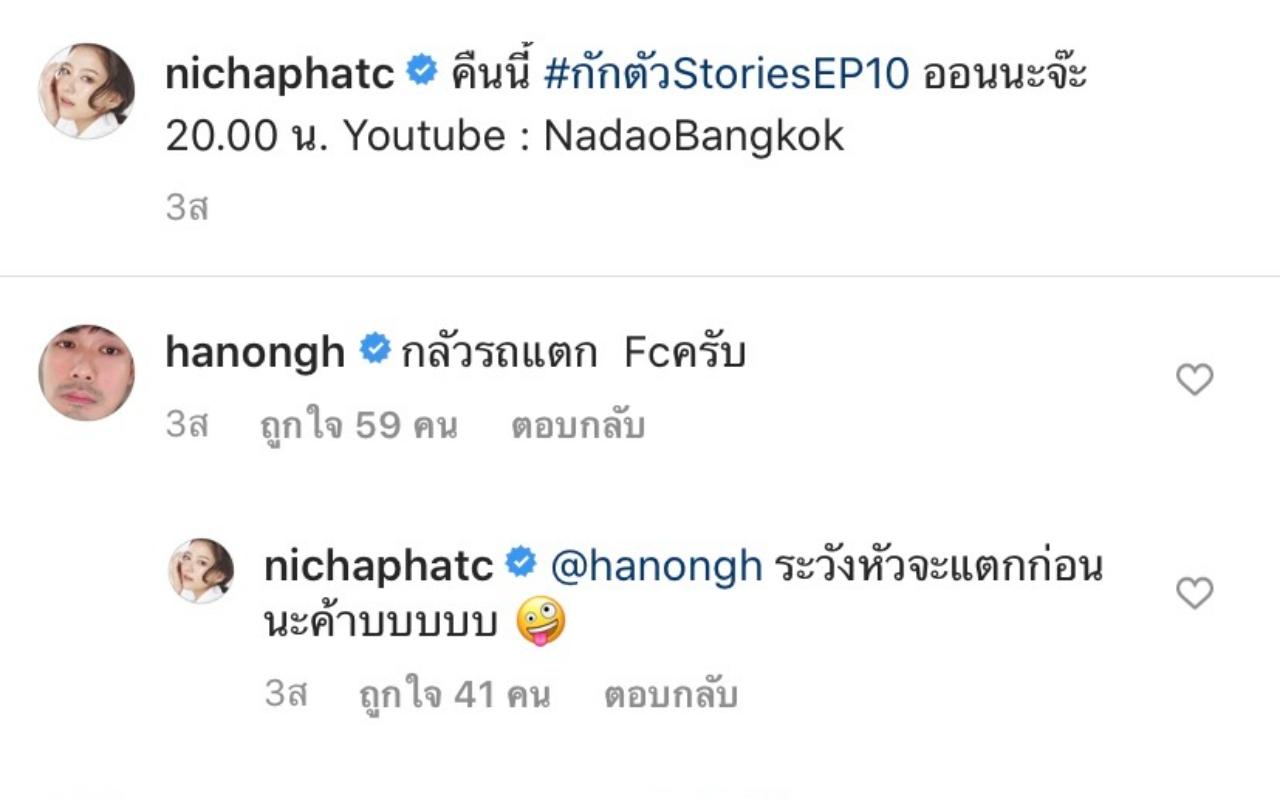The image size is (1280, 800).
Task: View the 41 likes (ถูกใจ 41 คน)
Action: click(454, 695)
